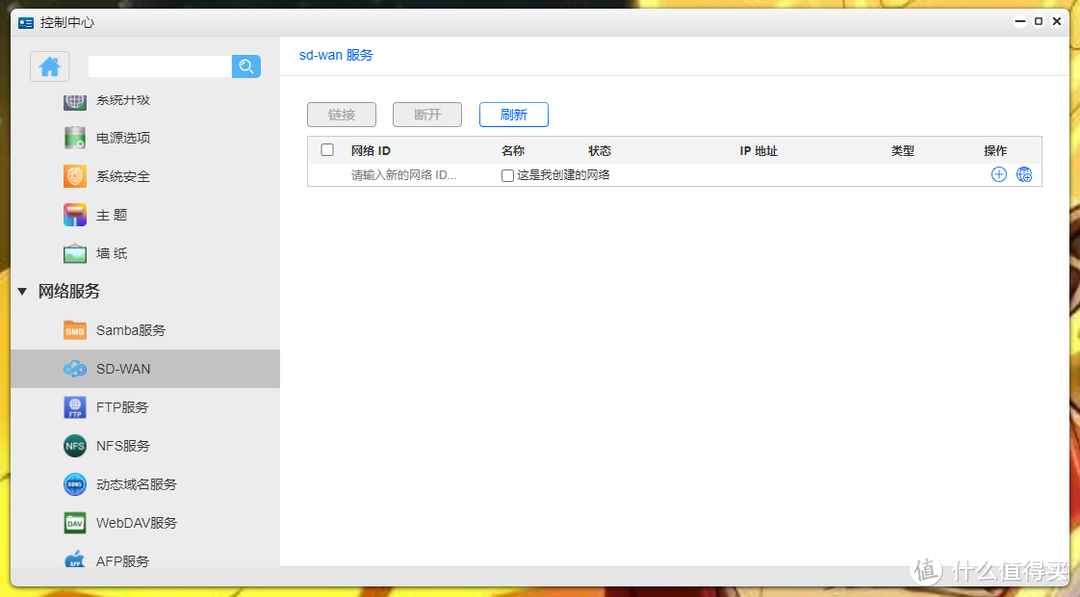The height and width of the screenshot is (597, 1080).
Task: Click the 动态域名服务 DDNS icon
Action: pyautogui.click(x=74, y=484)
